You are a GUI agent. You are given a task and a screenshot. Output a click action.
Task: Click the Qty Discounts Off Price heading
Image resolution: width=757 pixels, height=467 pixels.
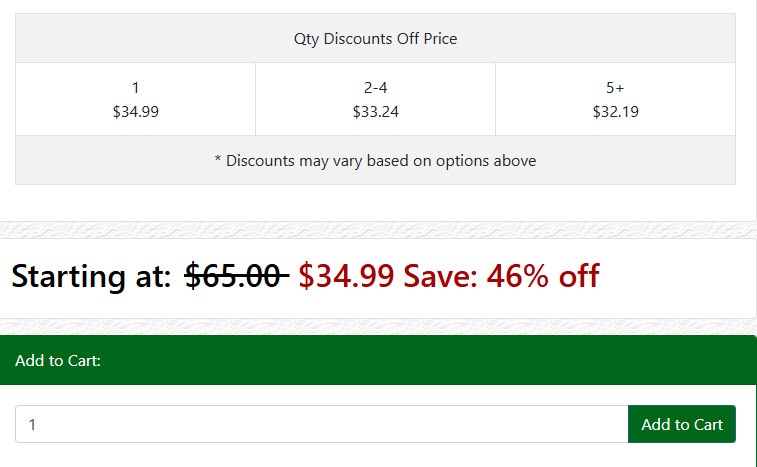point(375,39)
